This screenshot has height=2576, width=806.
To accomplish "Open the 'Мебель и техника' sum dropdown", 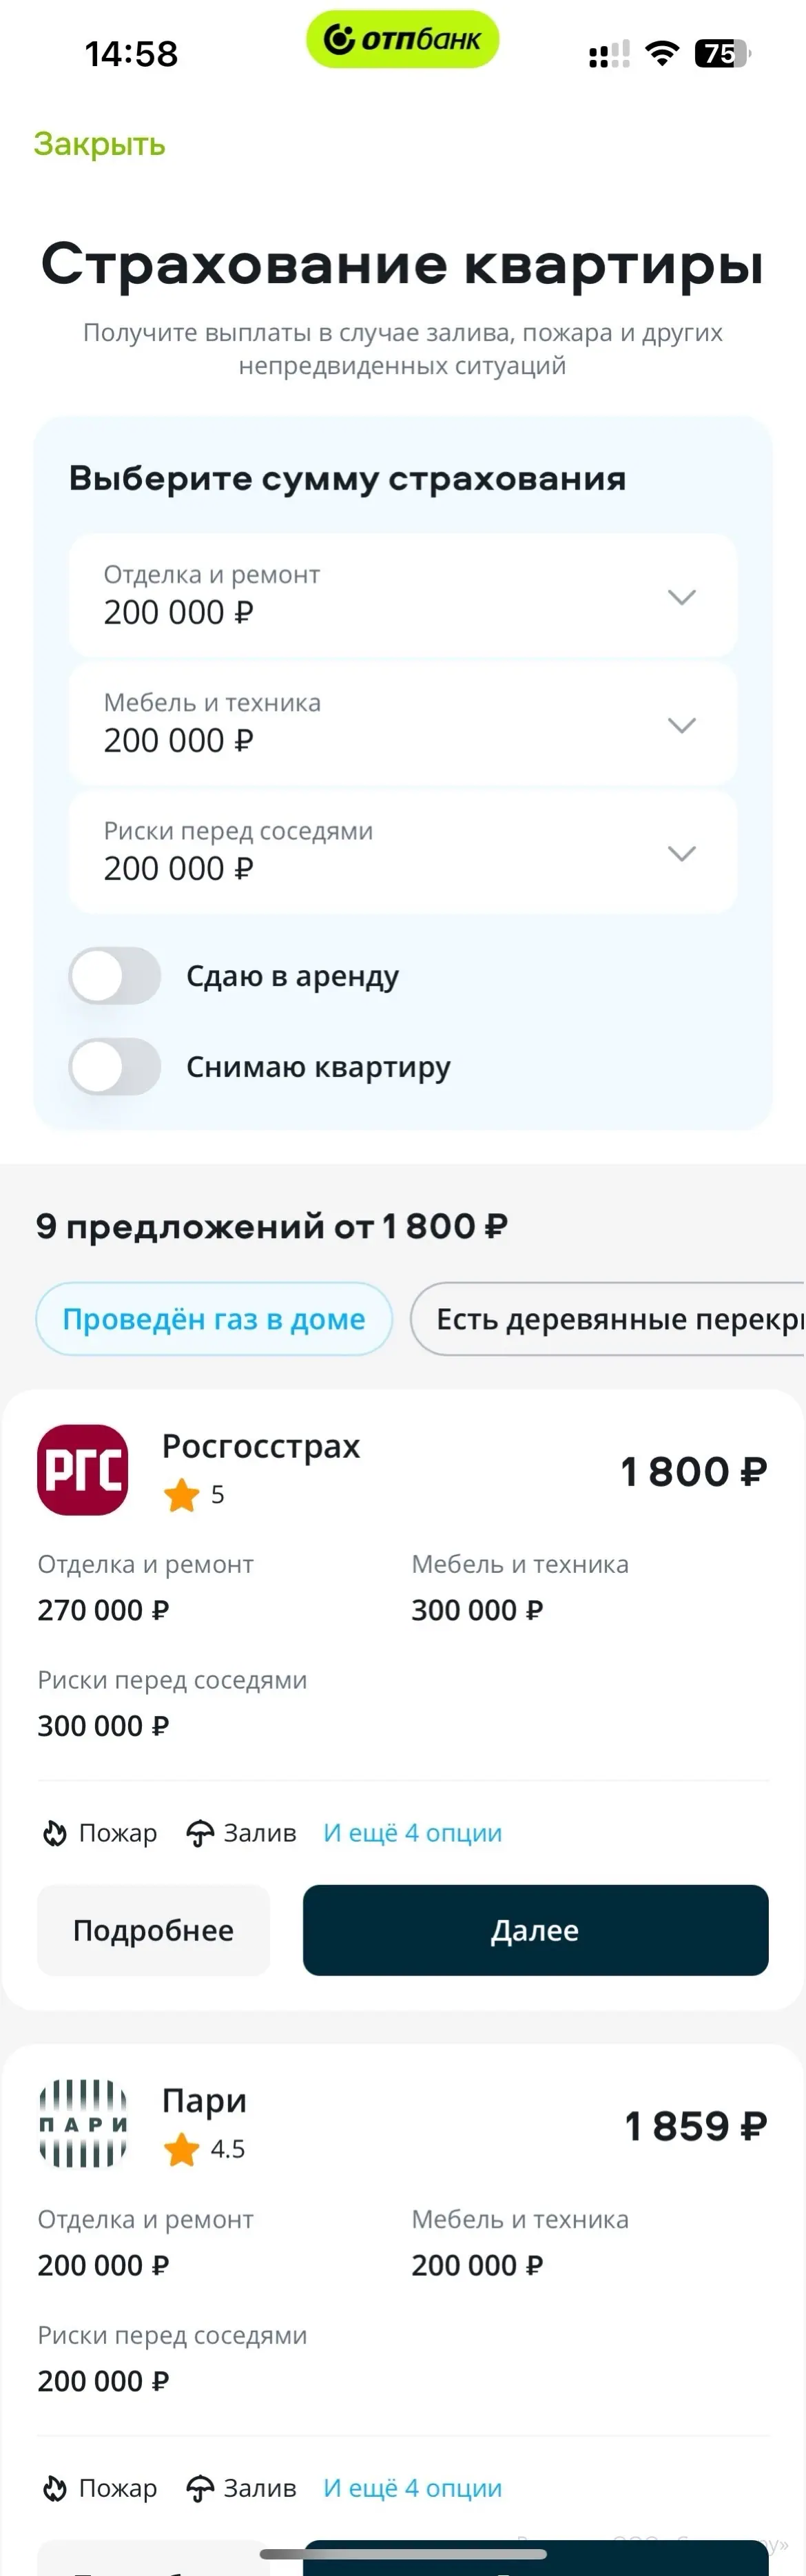I will 402,723.
